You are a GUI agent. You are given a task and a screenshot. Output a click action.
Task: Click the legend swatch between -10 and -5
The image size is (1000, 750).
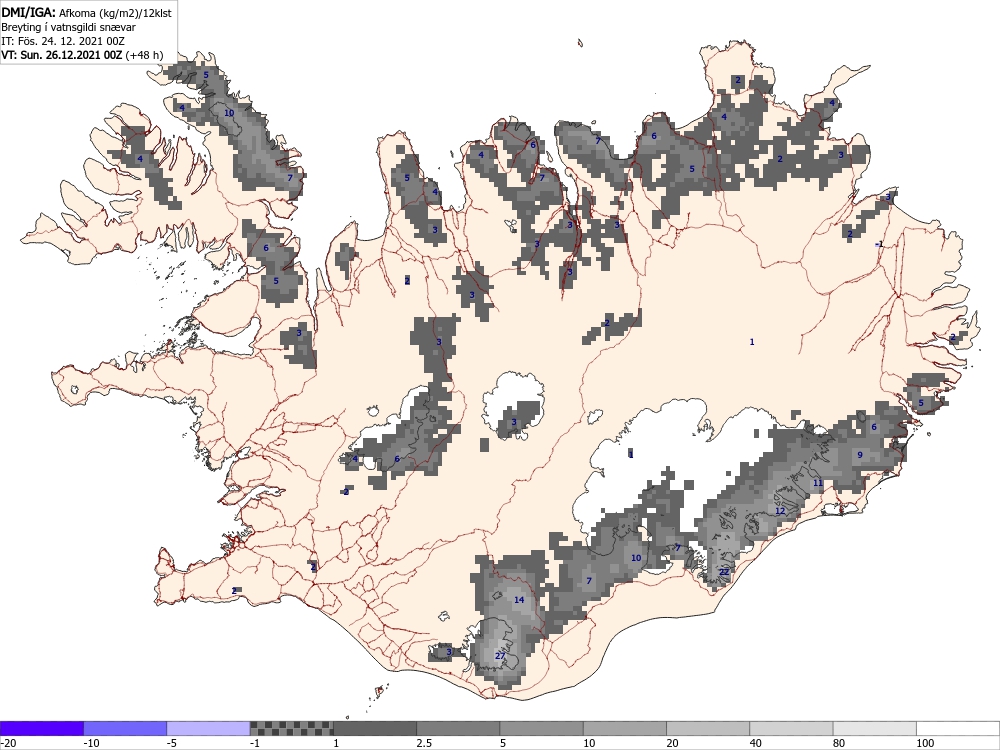(125, 728)
